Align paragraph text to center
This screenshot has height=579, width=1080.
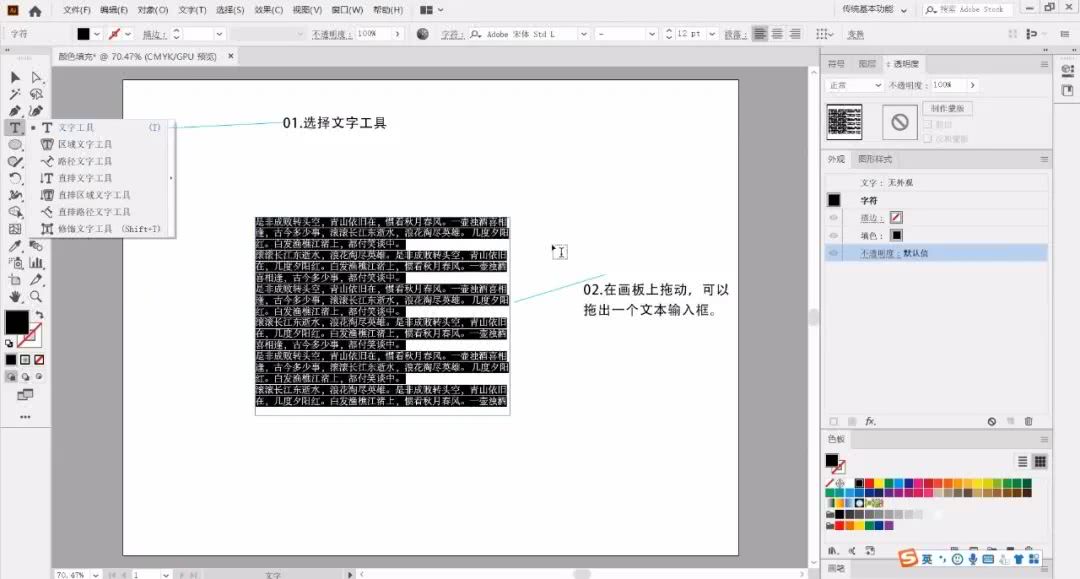(778, 33)
